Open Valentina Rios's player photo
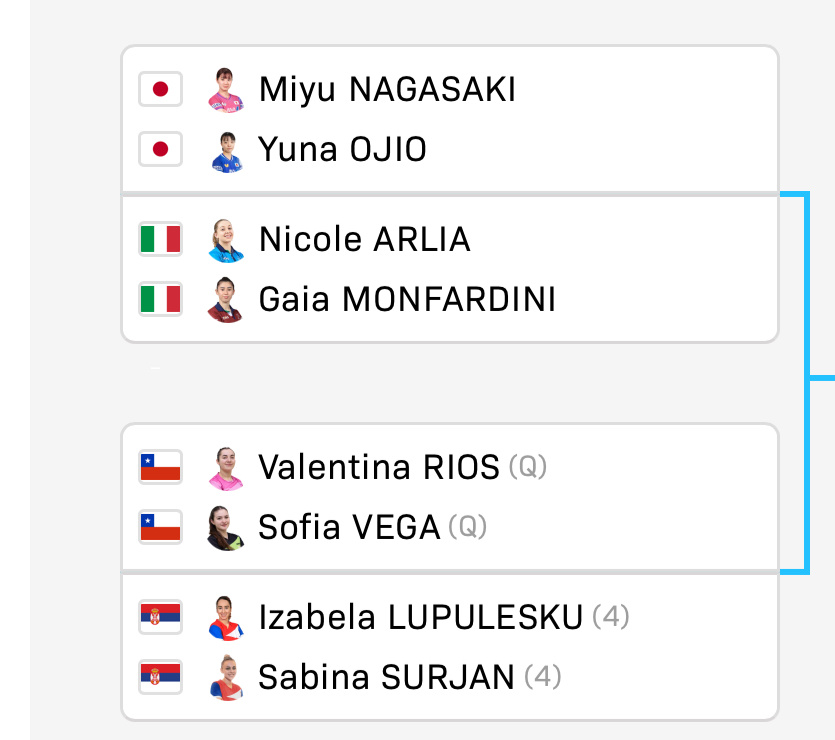The width and height of the screenshot is (835, 740). (226, 468)
